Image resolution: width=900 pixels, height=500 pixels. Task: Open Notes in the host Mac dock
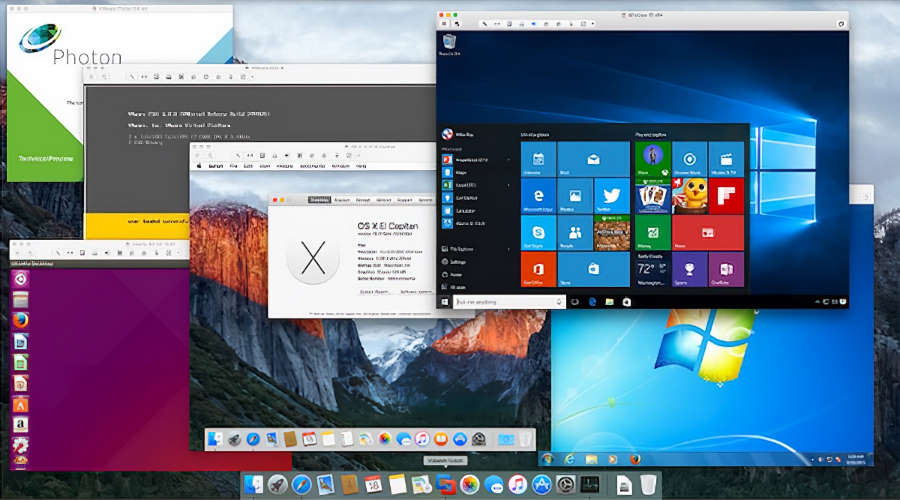point(397,486)
